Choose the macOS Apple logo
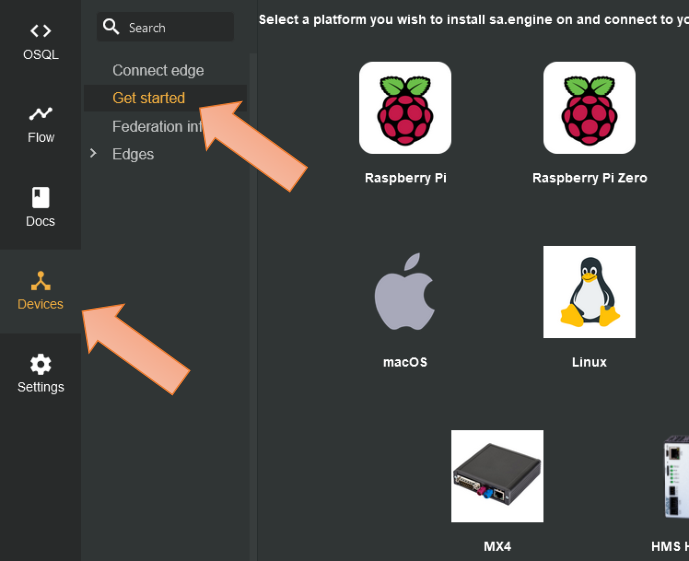The height and width of the screenshot is (561, 689). click(x=405, y=292)
